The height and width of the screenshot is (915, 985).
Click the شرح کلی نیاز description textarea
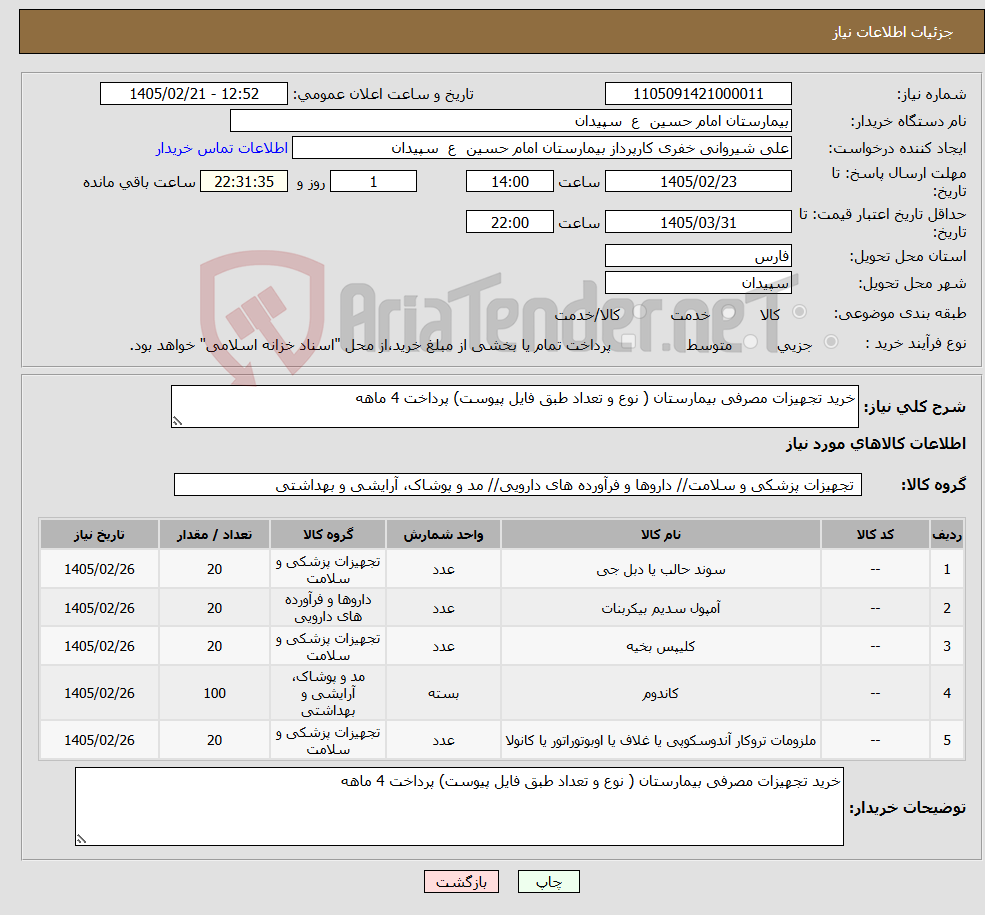pyautogui.click(x=514, y=406)
